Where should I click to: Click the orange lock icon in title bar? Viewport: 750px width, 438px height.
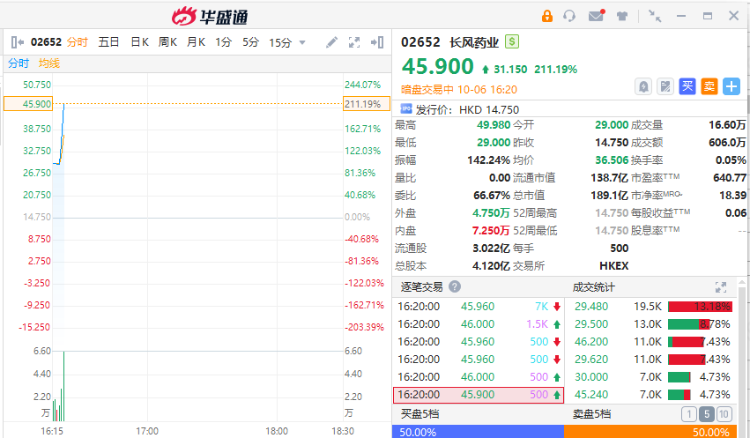point(547,16)
